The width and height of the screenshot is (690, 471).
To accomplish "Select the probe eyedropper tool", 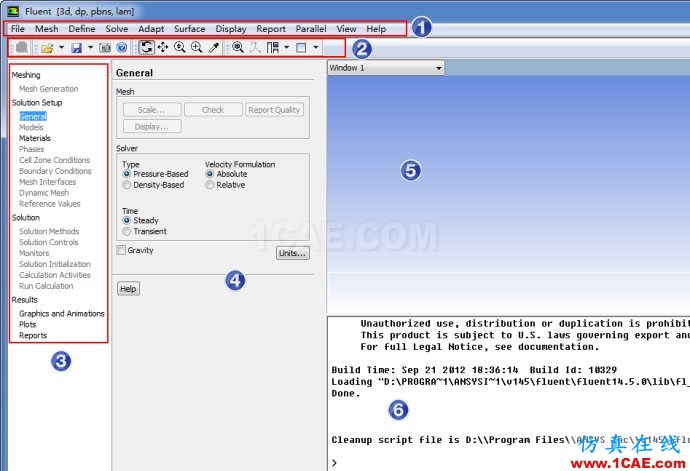I will pos(214,47).
